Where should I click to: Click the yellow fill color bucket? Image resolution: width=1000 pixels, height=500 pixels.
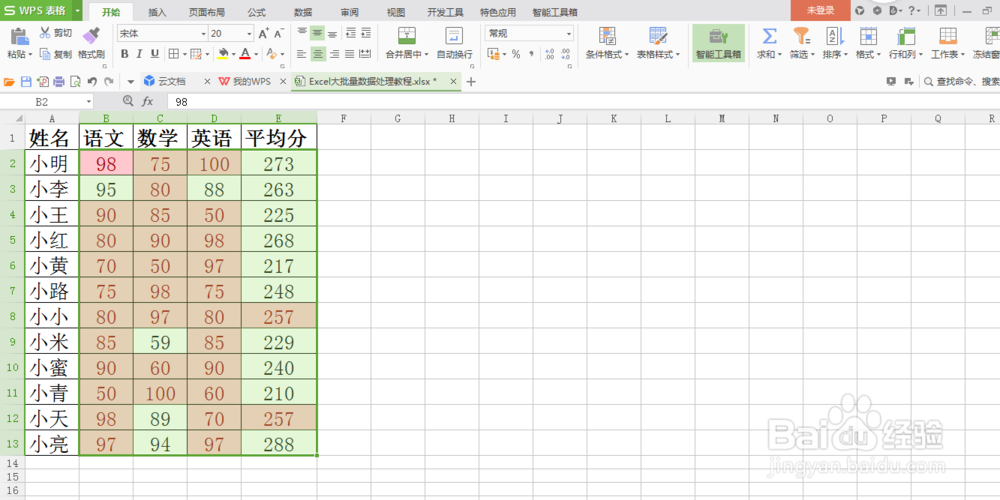pyautogui.click(x=223, y=54)
